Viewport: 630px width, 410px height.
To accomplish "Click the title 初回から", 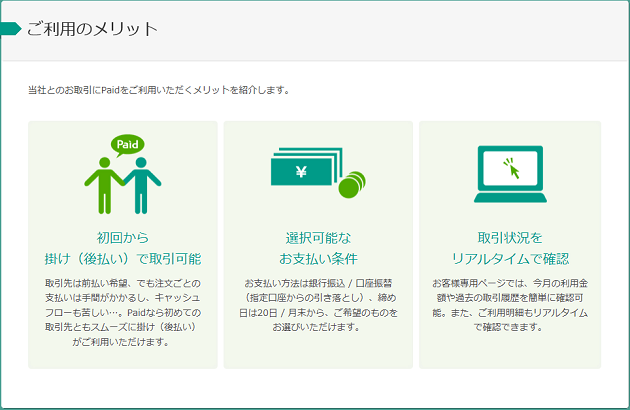I will point(123,238).
